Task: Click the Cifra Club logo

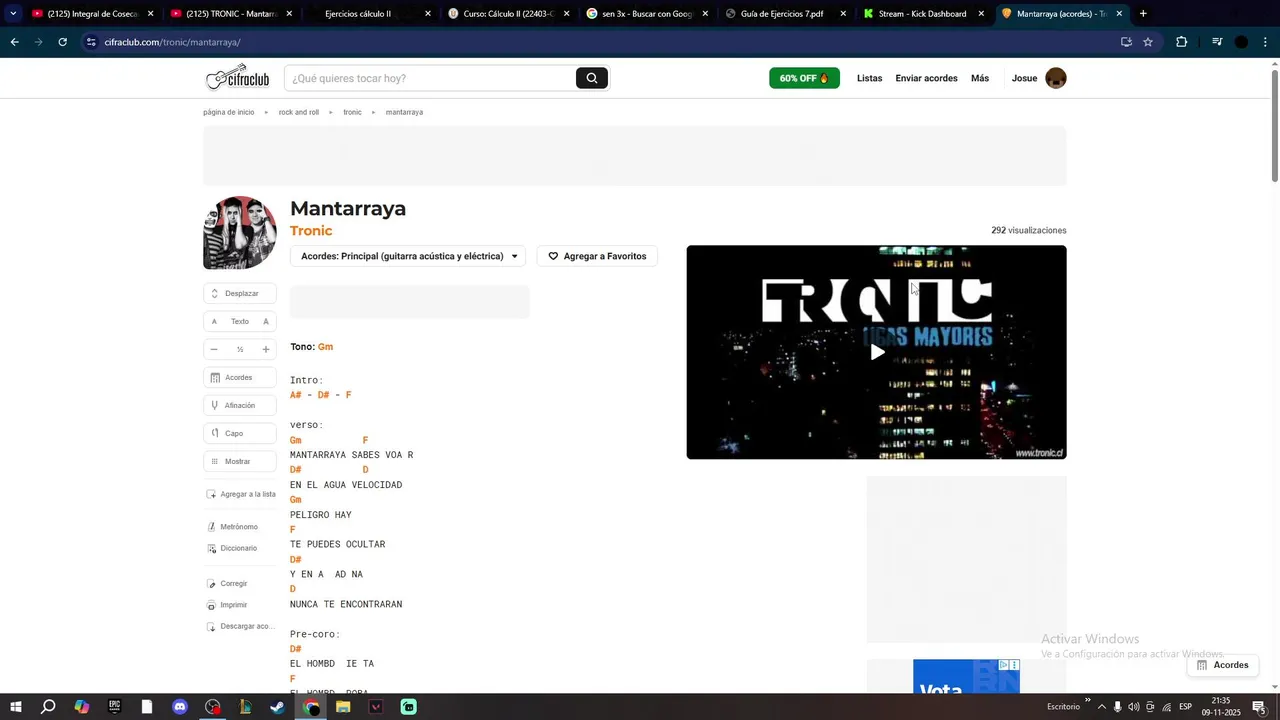Action: (238, 78)
